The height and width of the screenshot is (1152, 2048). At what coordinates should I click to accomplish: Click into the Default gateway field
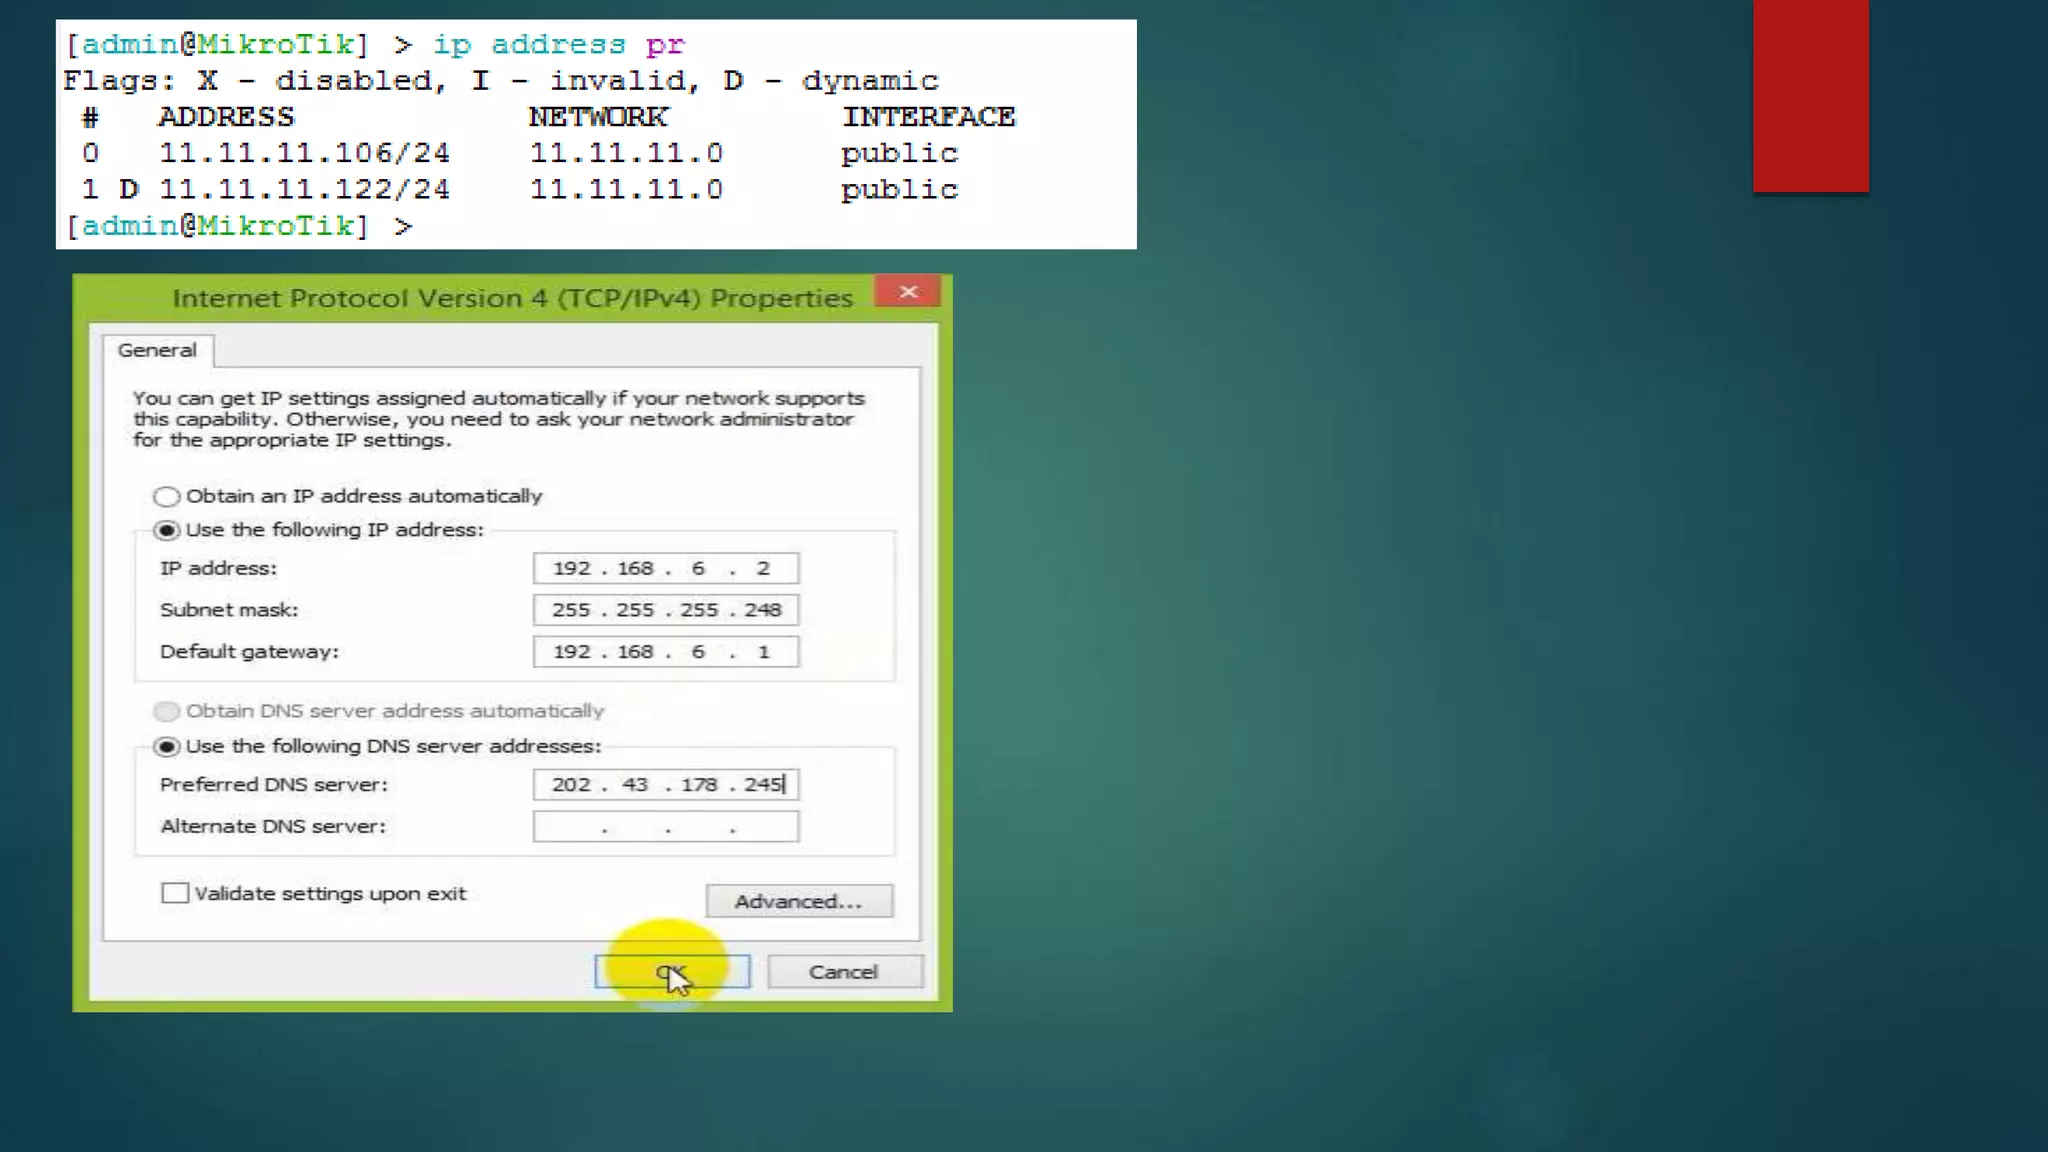[x=665, y=652]
